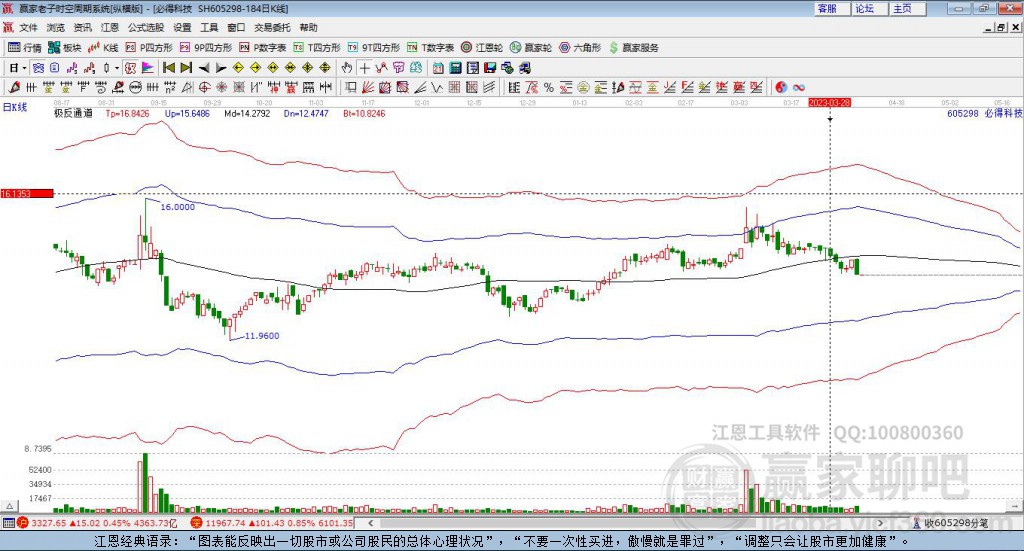Switch to the K线 candlestick chart view

[x=103, y=48]
